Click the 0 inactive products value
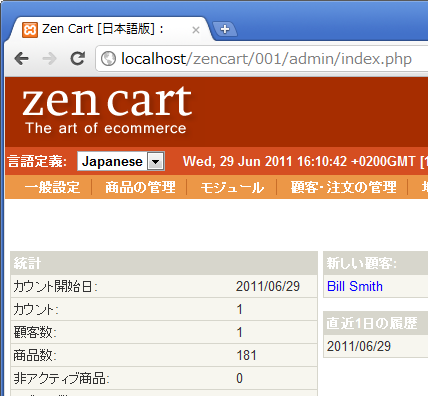 pos(239,378)
